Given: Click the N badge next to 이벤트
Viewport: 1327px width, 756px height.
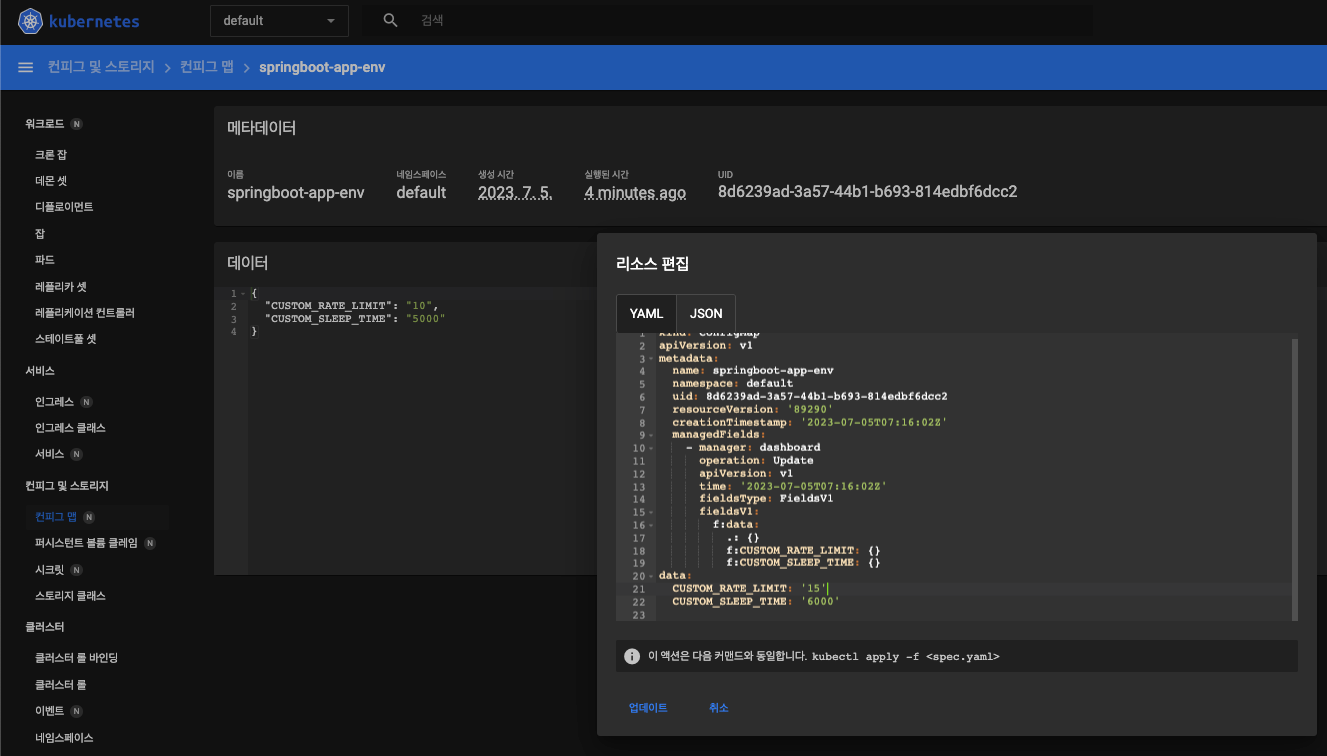Looking at the screenshot, I should coord(77,711).
